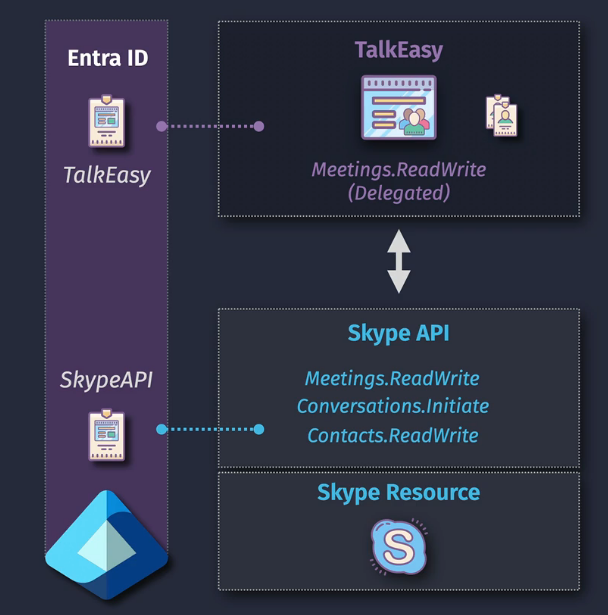Click the purple 'TalkEasy' box title

(x=399, y=50)
